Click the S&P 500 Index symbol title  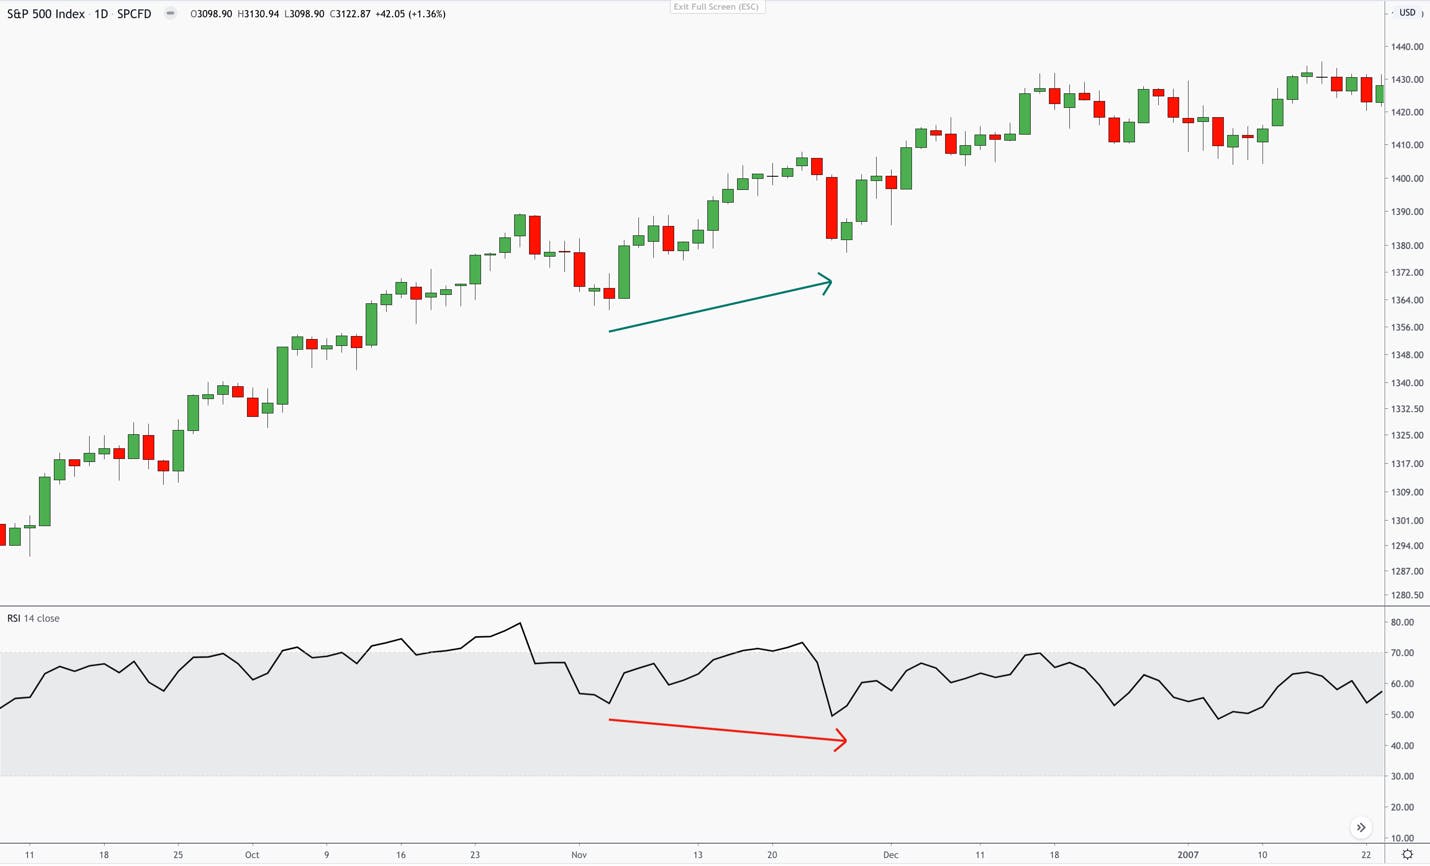pyautogui.click(x=46, y=14)
